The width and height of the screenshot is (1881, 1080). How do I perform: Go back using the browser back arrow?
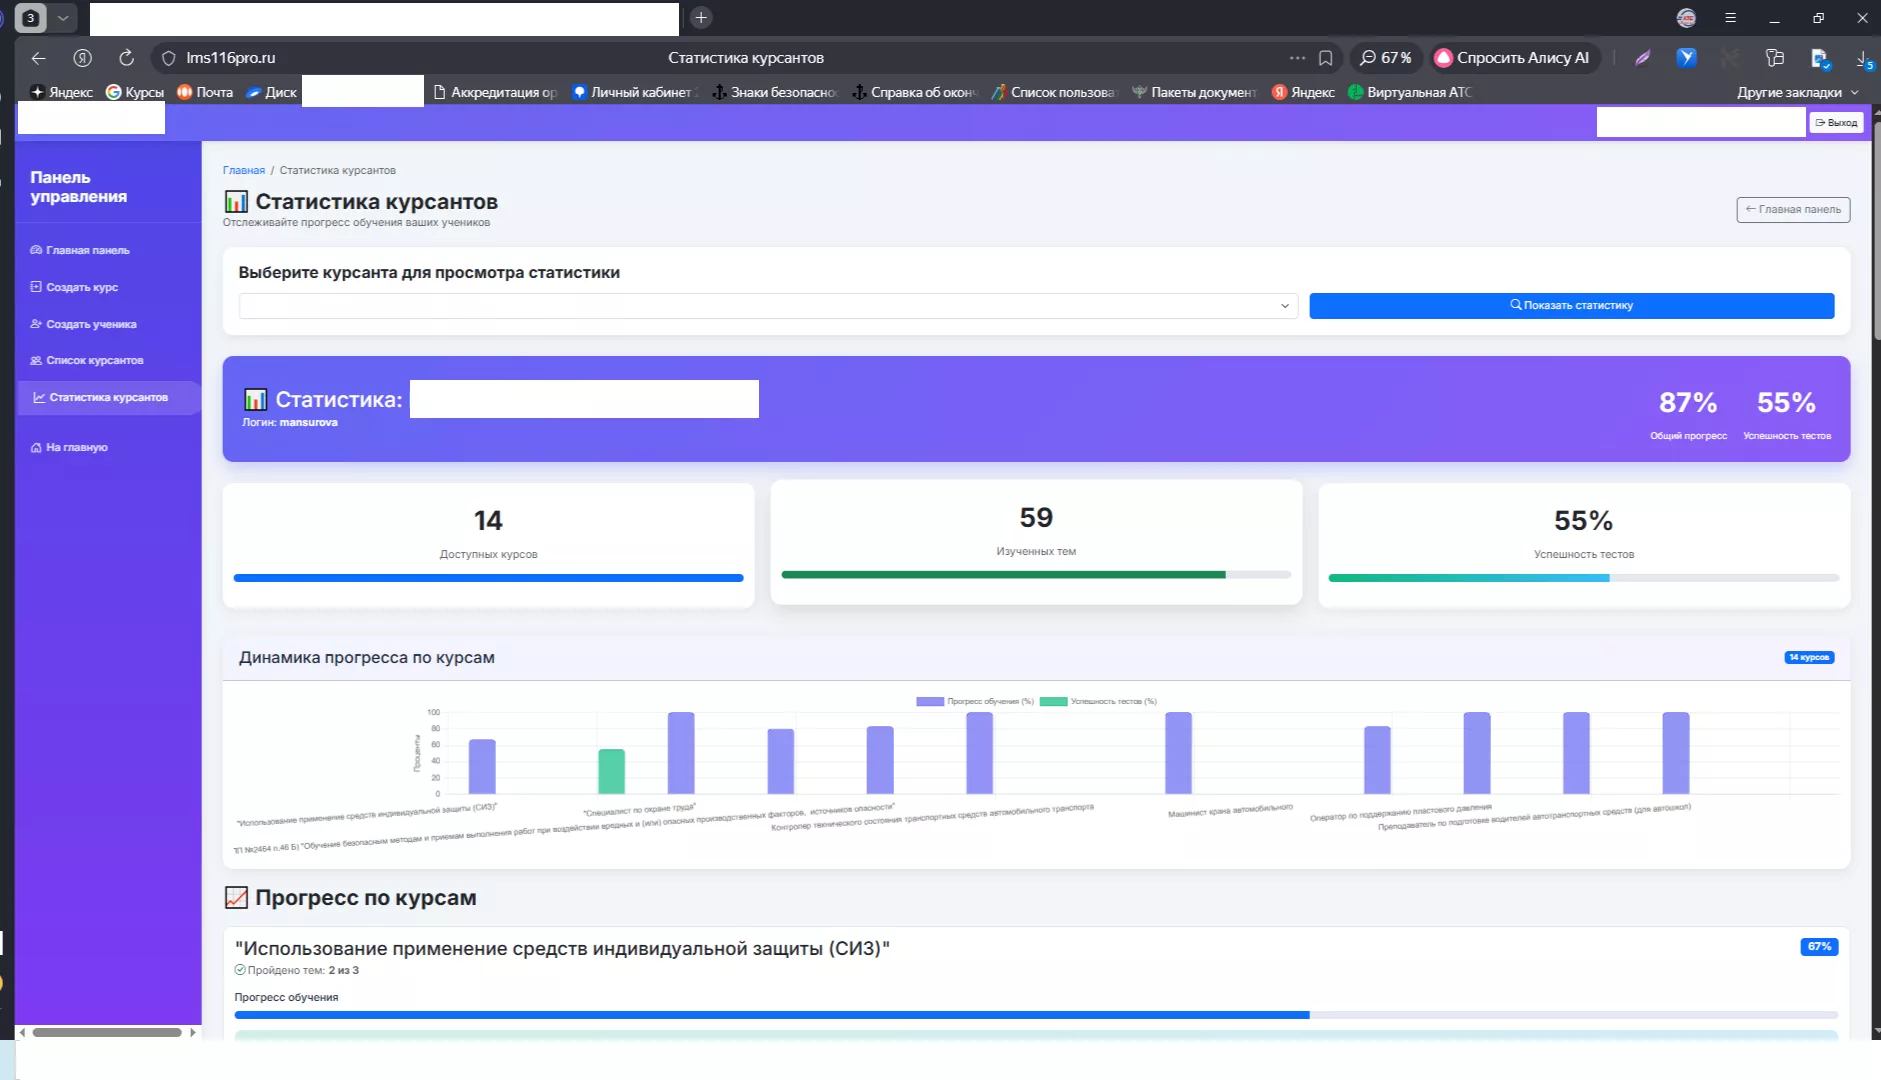(x=38, y=58)
